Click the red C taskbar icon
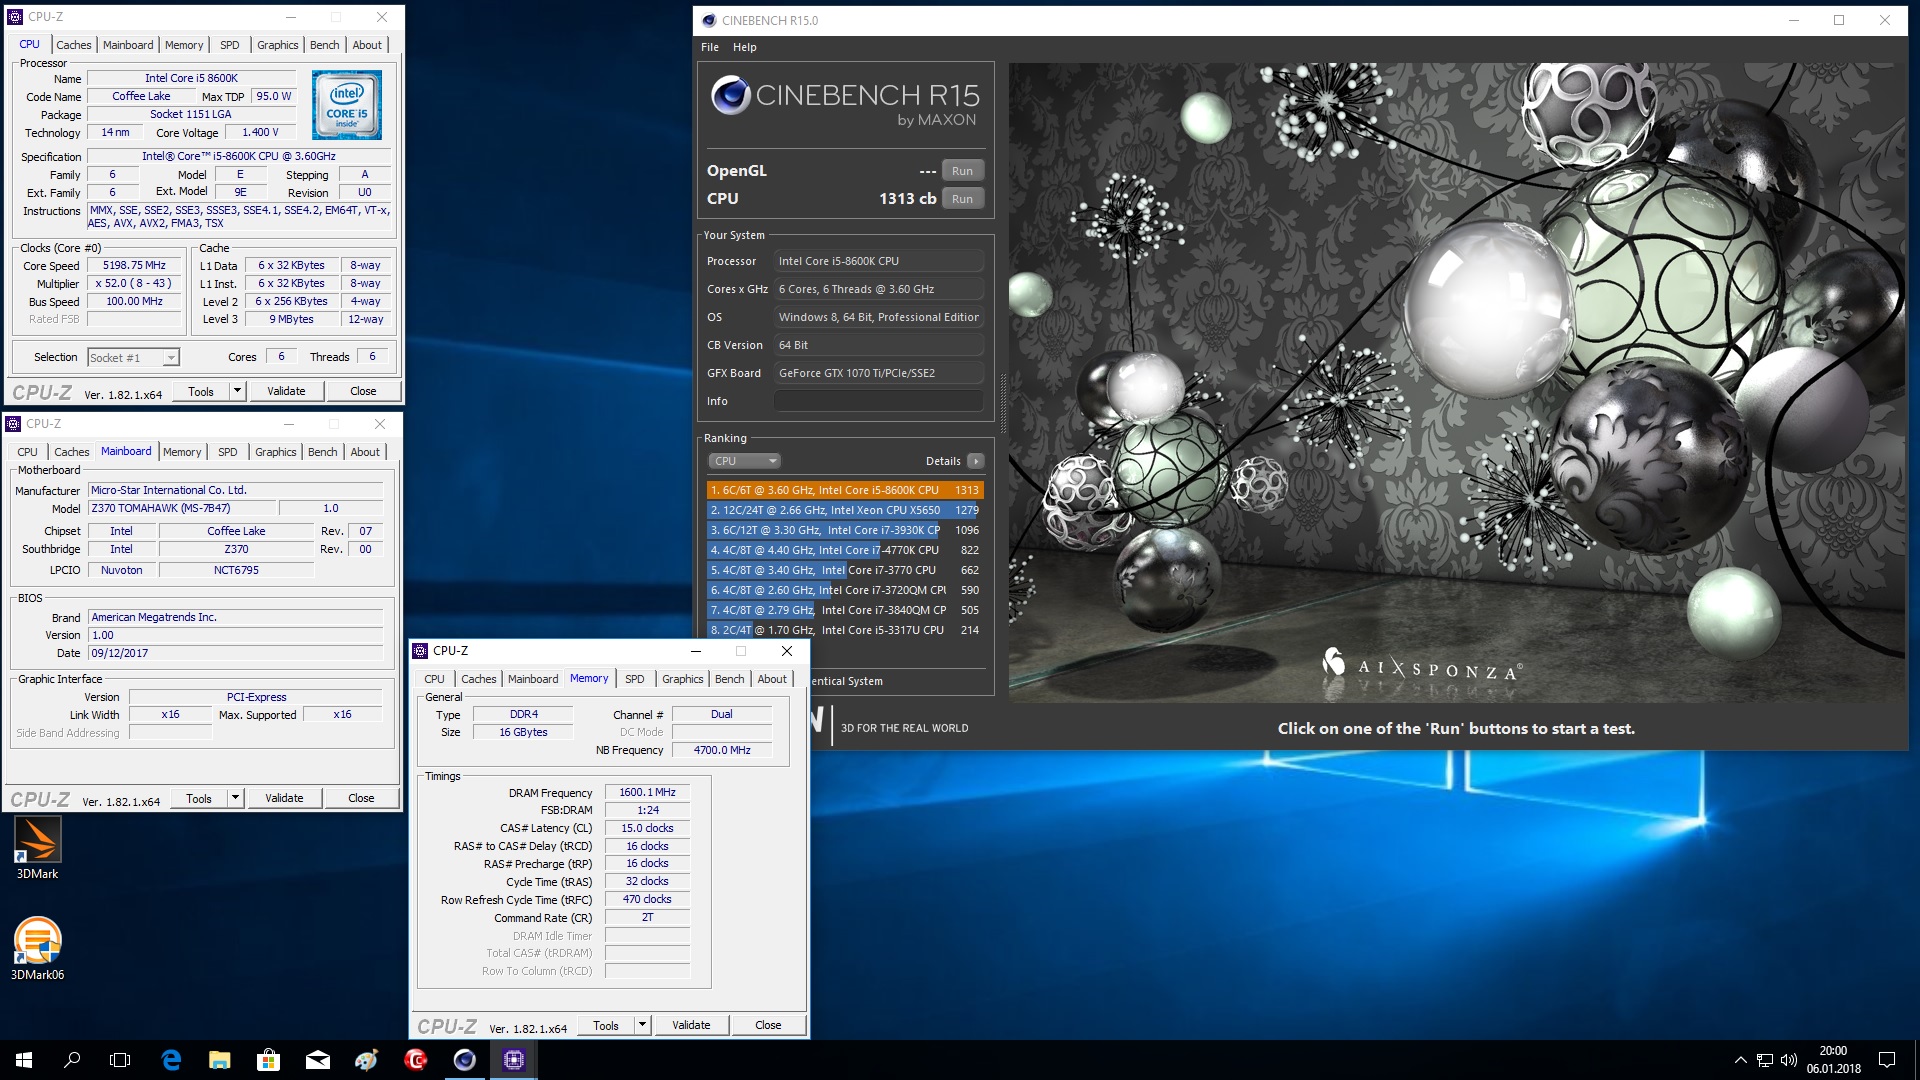The width and height of the screenshot is (1920, 1080). click(416, 1060)
